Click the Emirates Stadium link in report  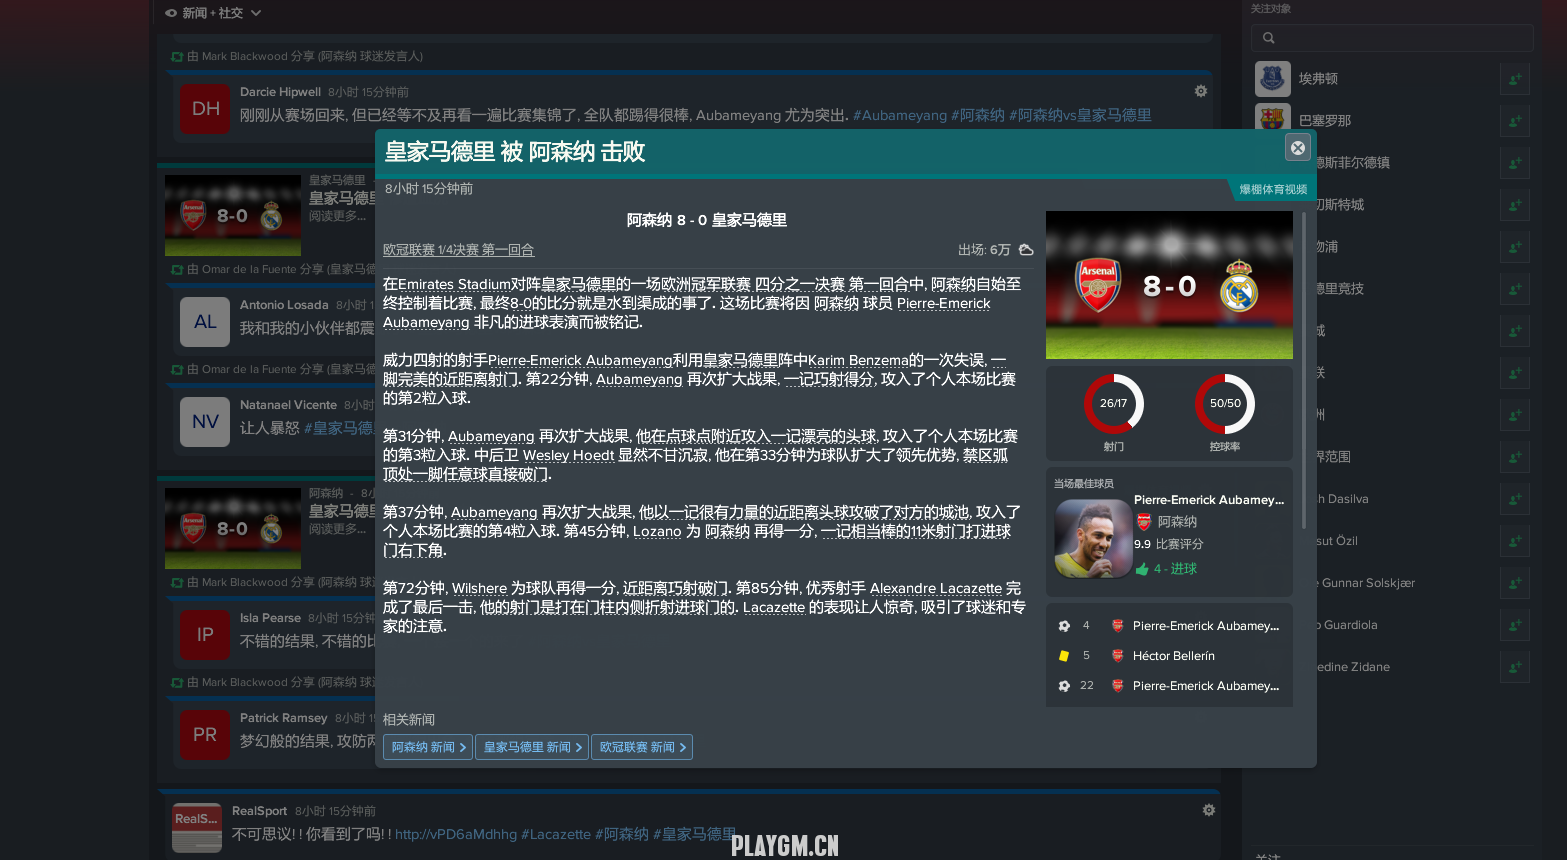click(x=454, y=284)
